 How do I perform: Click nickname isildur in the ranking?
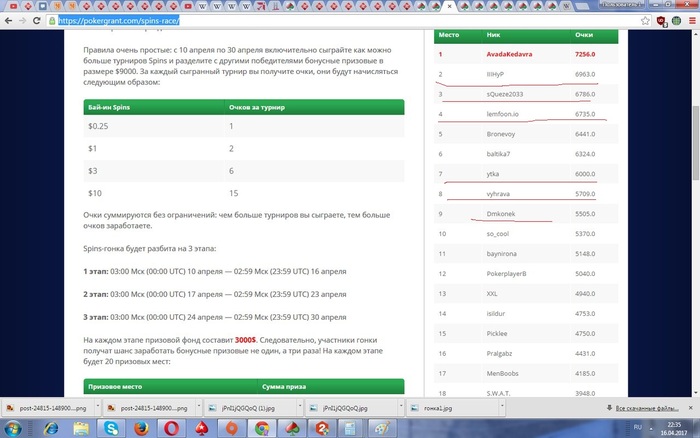tap(496, 313)
